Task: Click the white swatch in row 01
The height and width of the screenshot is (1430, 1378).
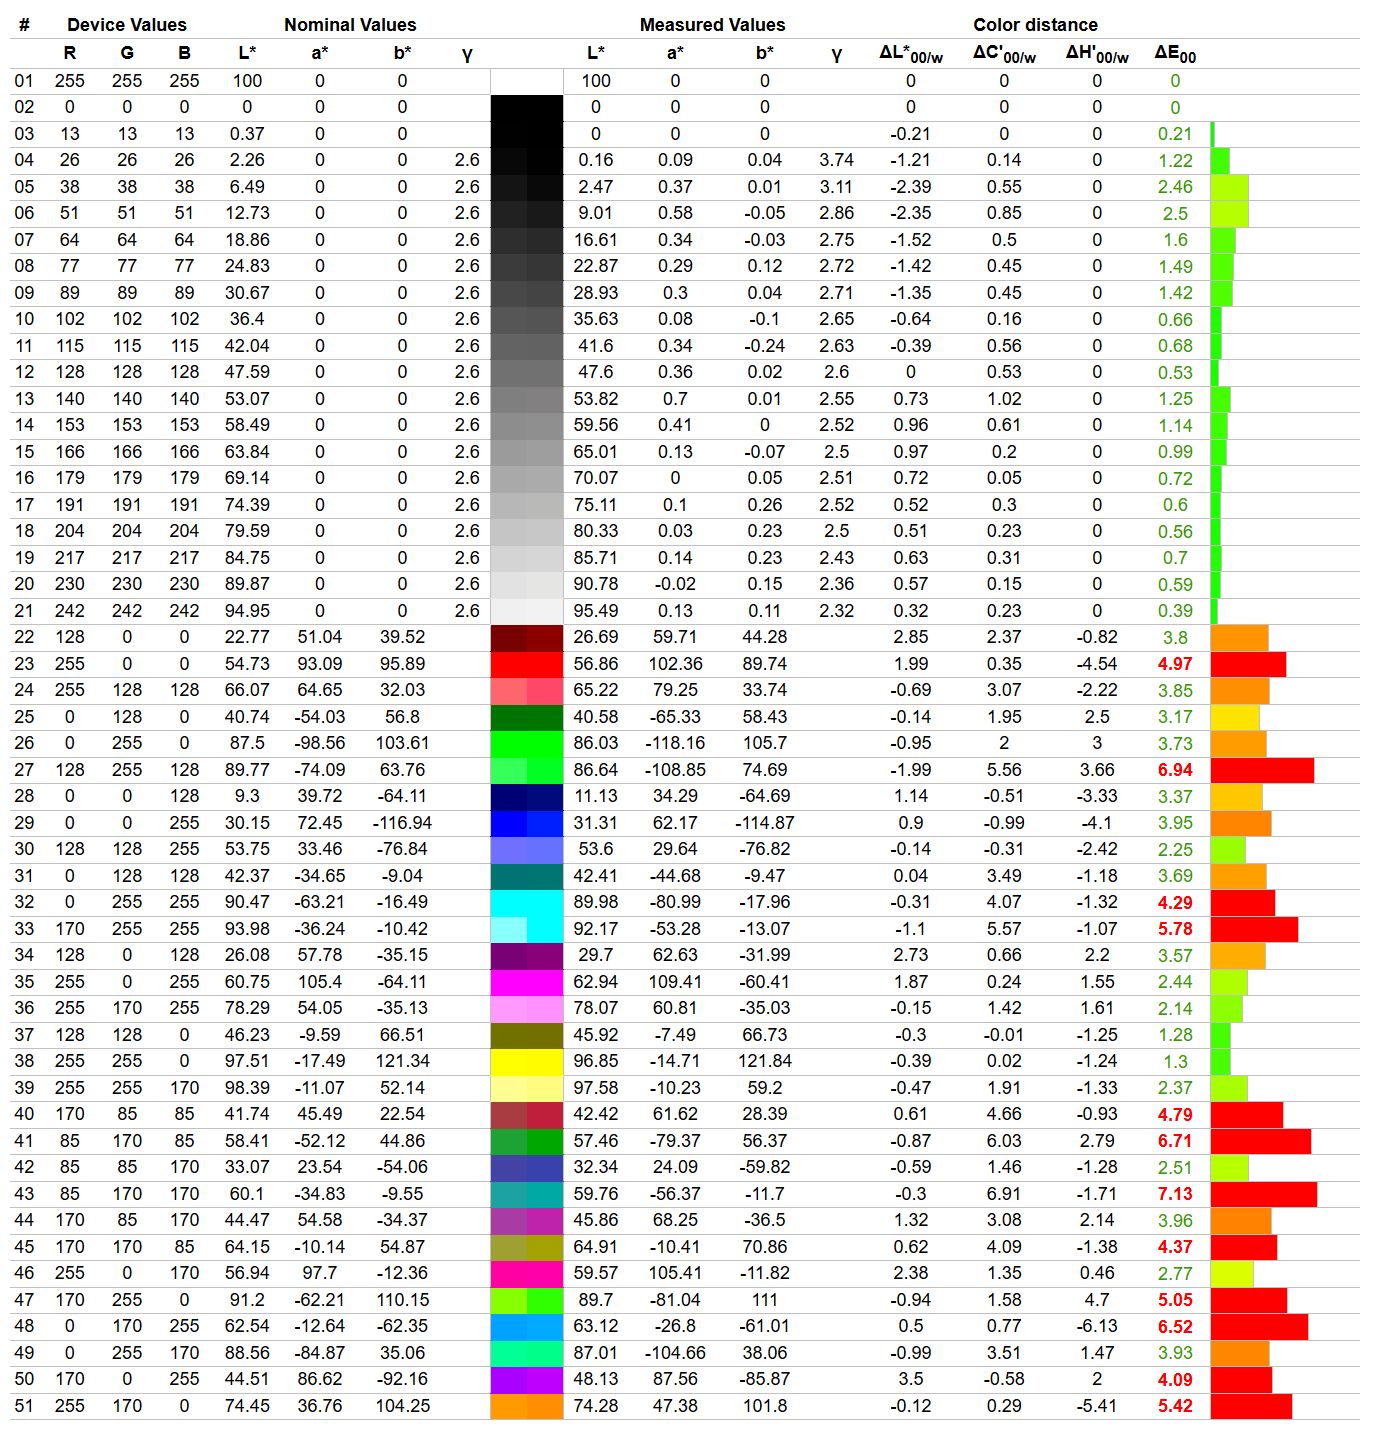Action: [527, 81]
